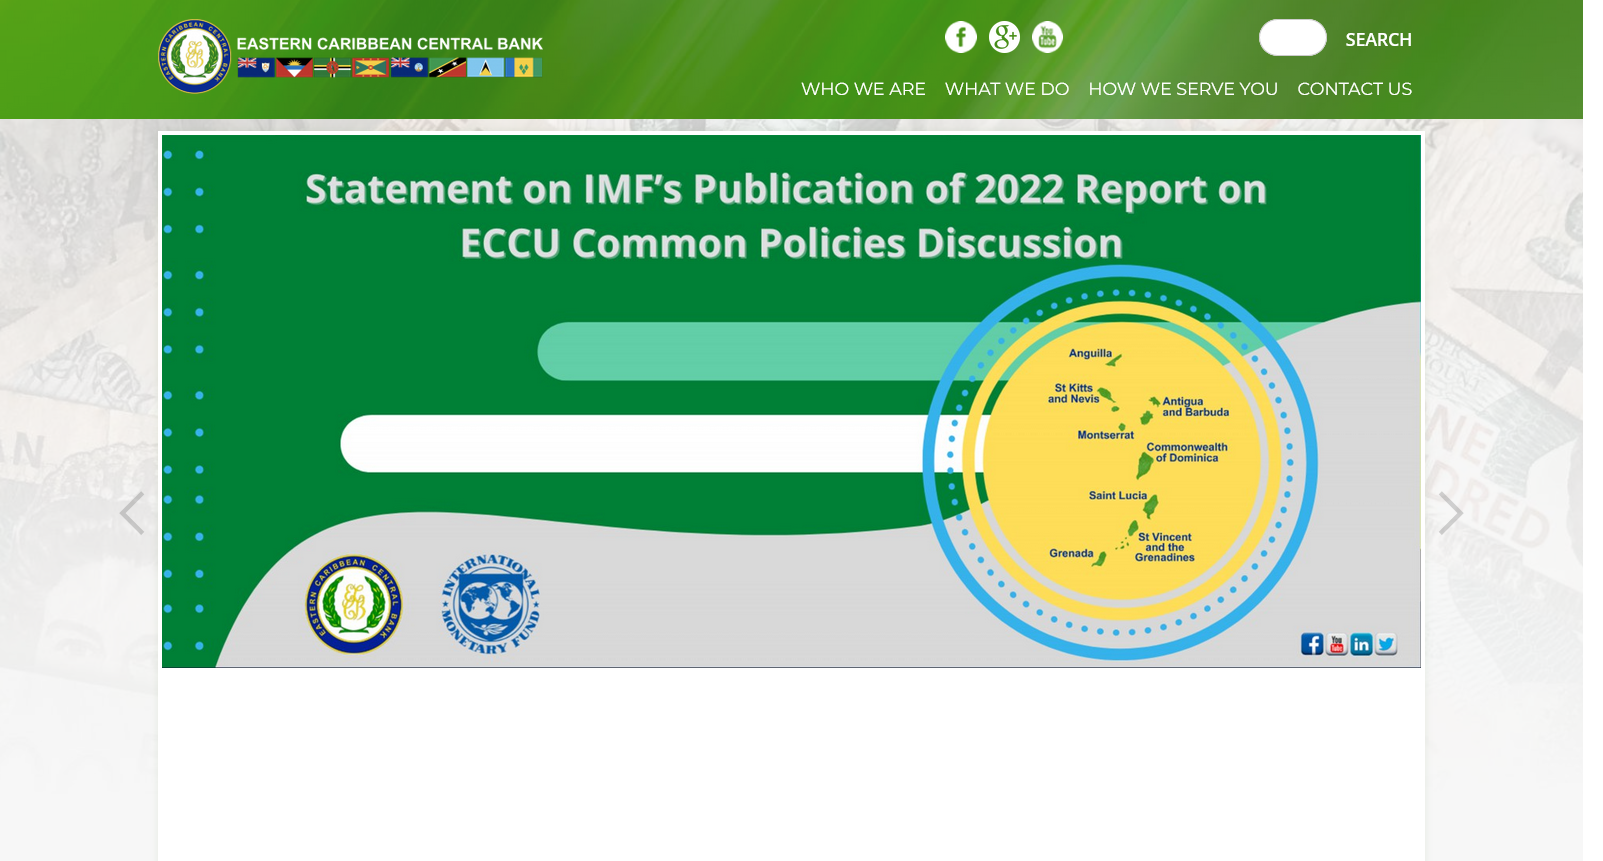Click the small Facebook icon on the banner
This screenshot has height=861, width=1603.
click(1311, 644)
